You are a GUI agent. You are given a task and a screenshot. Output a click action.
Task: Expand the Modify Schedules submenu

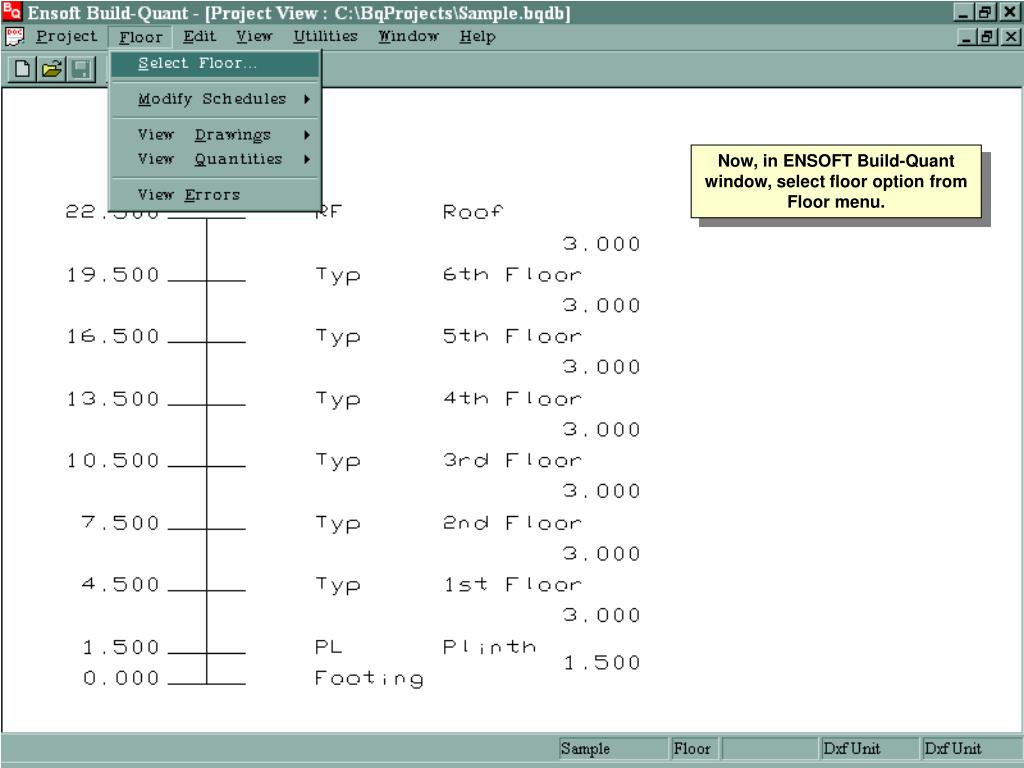[215, 99]
